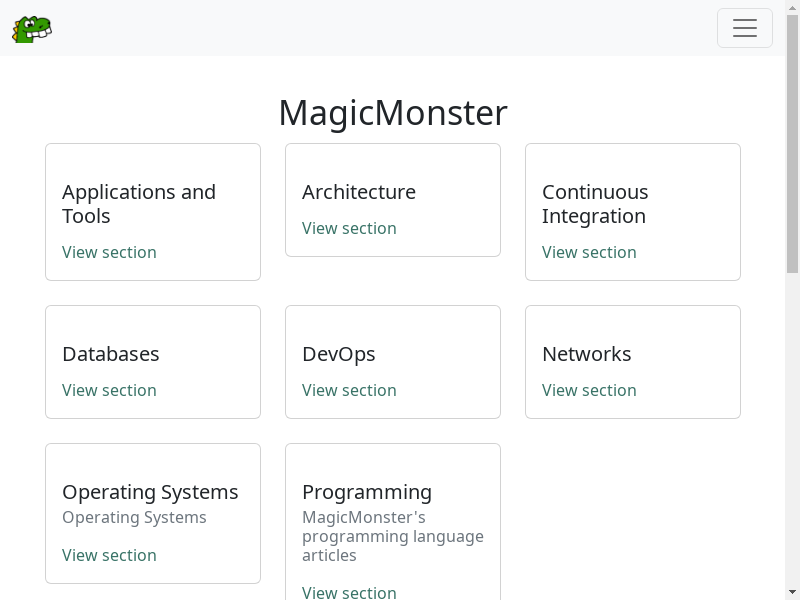
Task: Open View section under Architecture
Action: (x=349, y=228)
